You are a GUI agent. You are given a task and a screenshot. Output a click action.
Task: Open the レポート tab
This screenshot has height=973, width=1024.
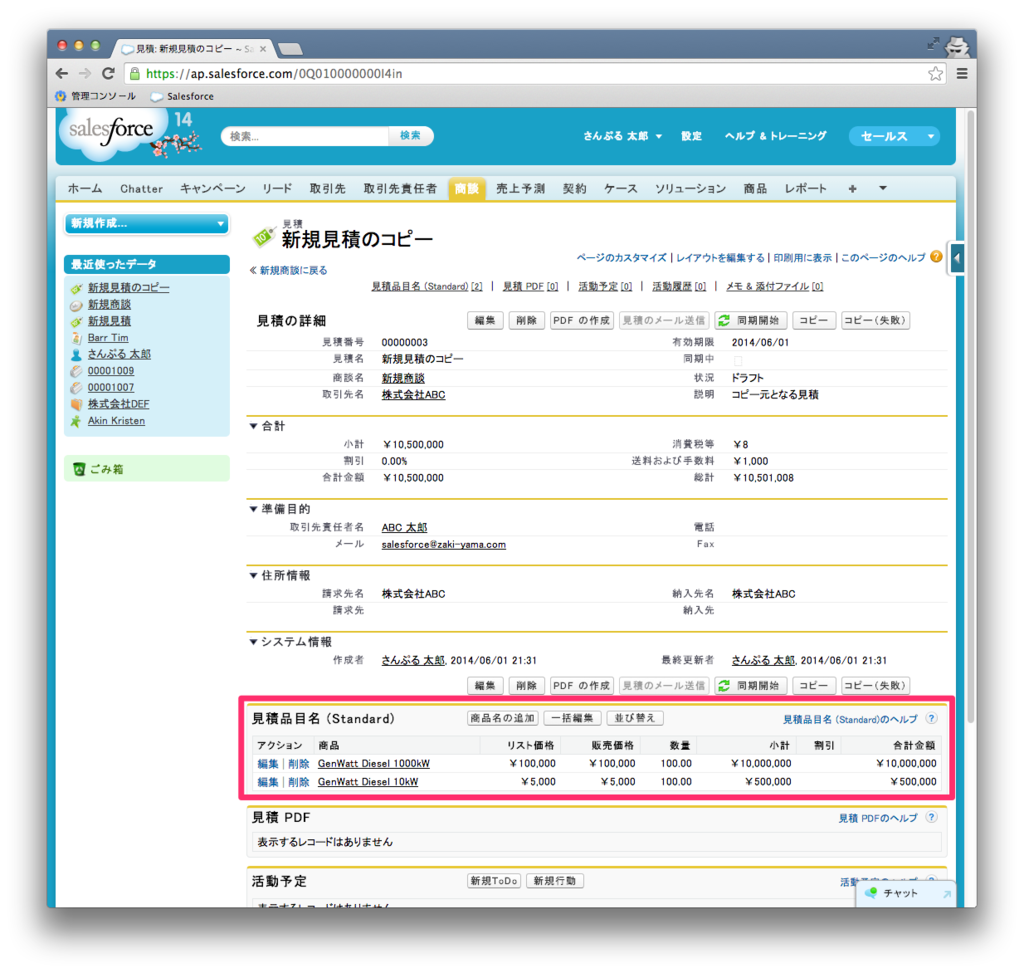(x=805, y=188)
